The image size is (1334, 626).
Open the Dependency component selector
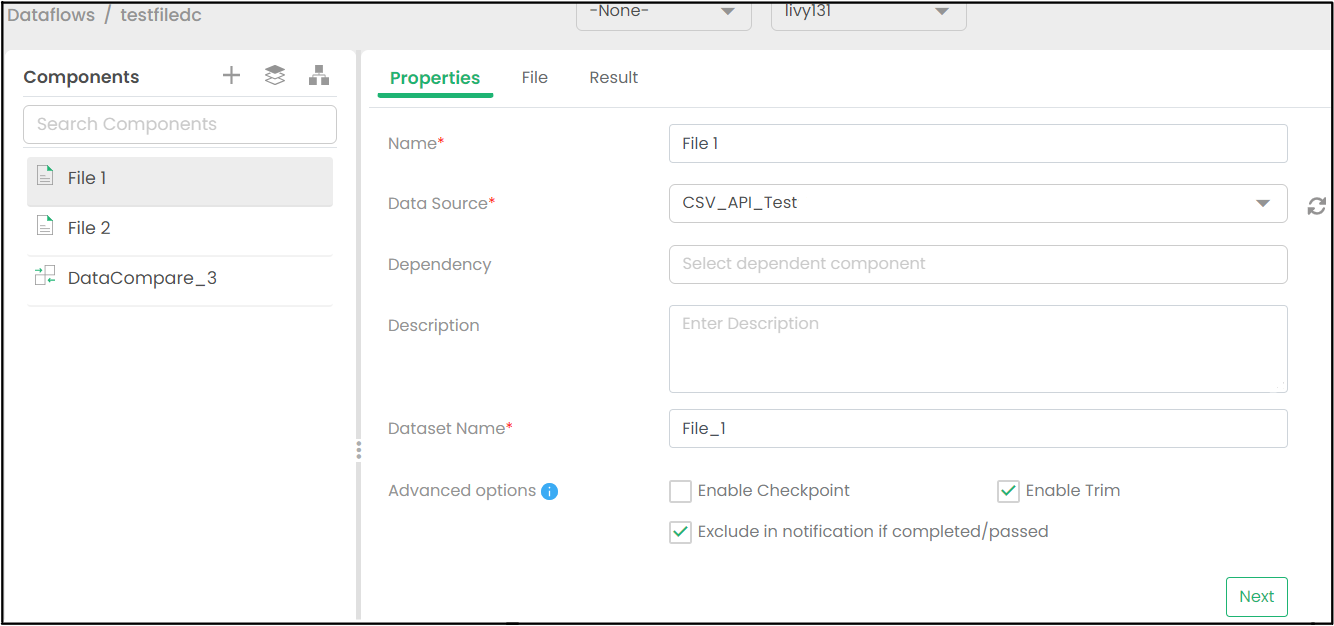click(978, 264)
